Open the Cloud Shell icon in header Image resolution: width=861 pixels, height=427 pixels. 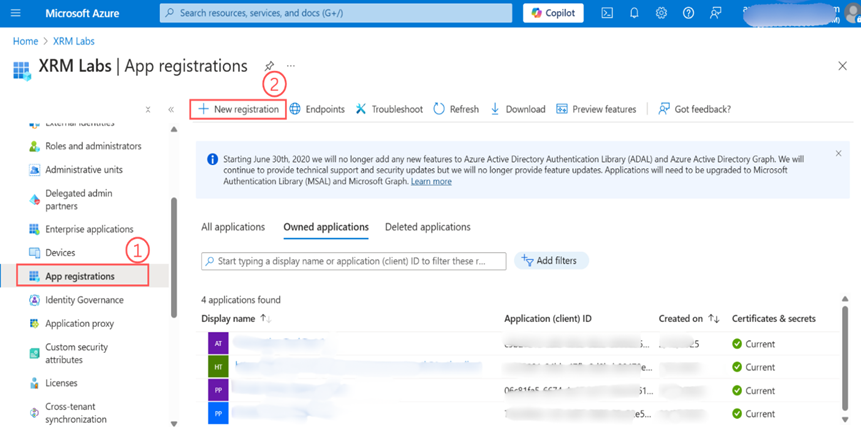point(607,13)
